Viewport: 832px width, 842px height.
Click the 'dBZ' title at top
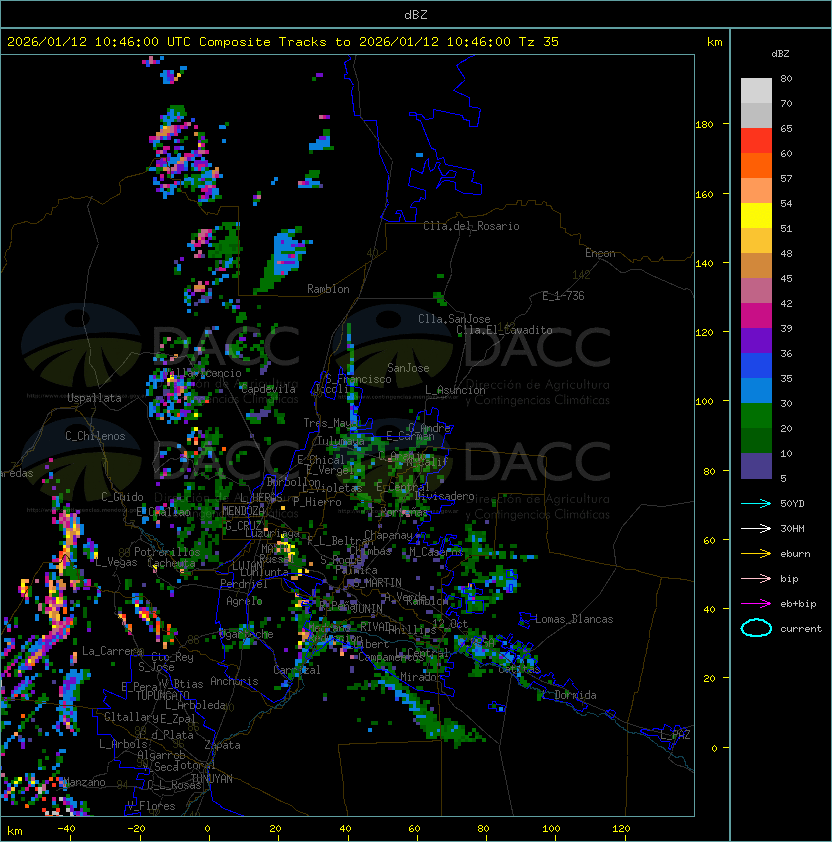coord(416,15)
